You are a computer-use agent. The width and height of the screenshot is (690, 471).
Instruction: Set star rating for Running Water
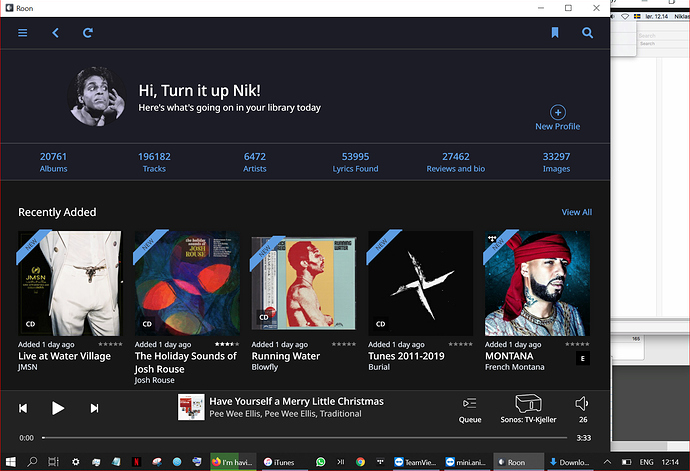click(x=344, y=344)
